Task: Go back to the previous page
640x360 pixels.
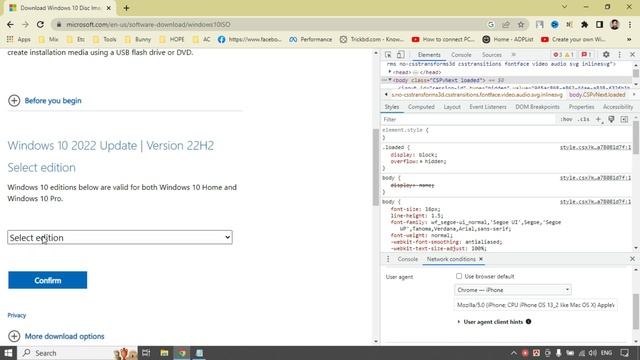Action: (x=10, y=24)
